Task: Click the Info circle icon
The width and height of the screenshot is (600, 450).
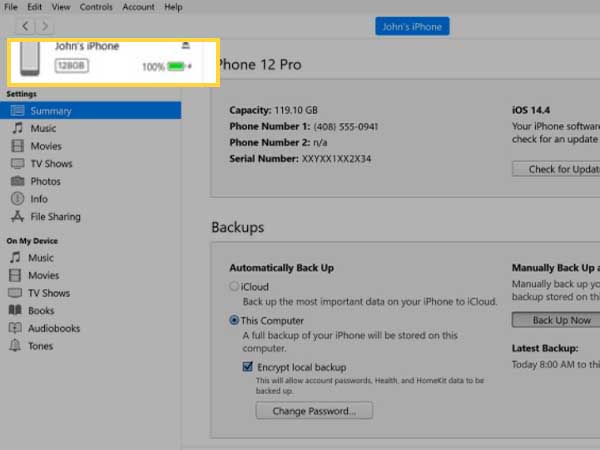Action: [x=17, y=199]
